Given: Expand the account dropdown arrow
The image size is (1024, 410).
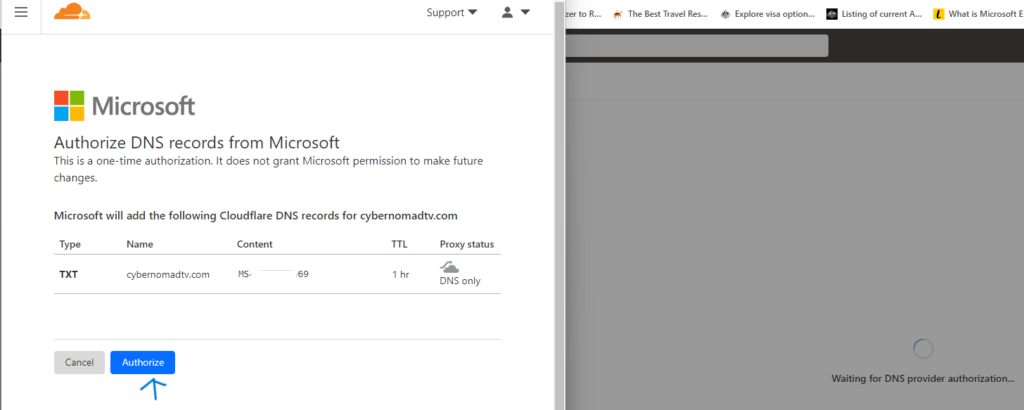Looking at the screenshot, I should coord(525,13).
